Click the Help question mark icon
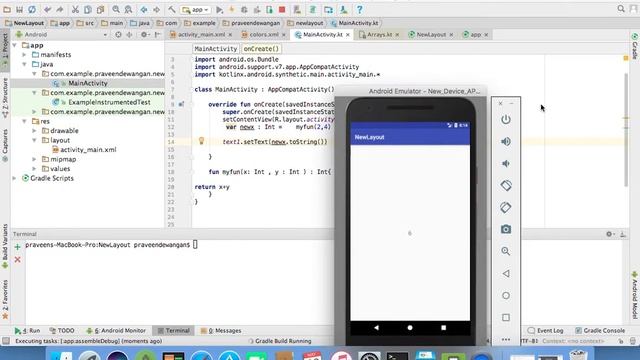Image resolution: width=640 pixels, height=360 pixels. pyautogui.click(x=359, y=9)
